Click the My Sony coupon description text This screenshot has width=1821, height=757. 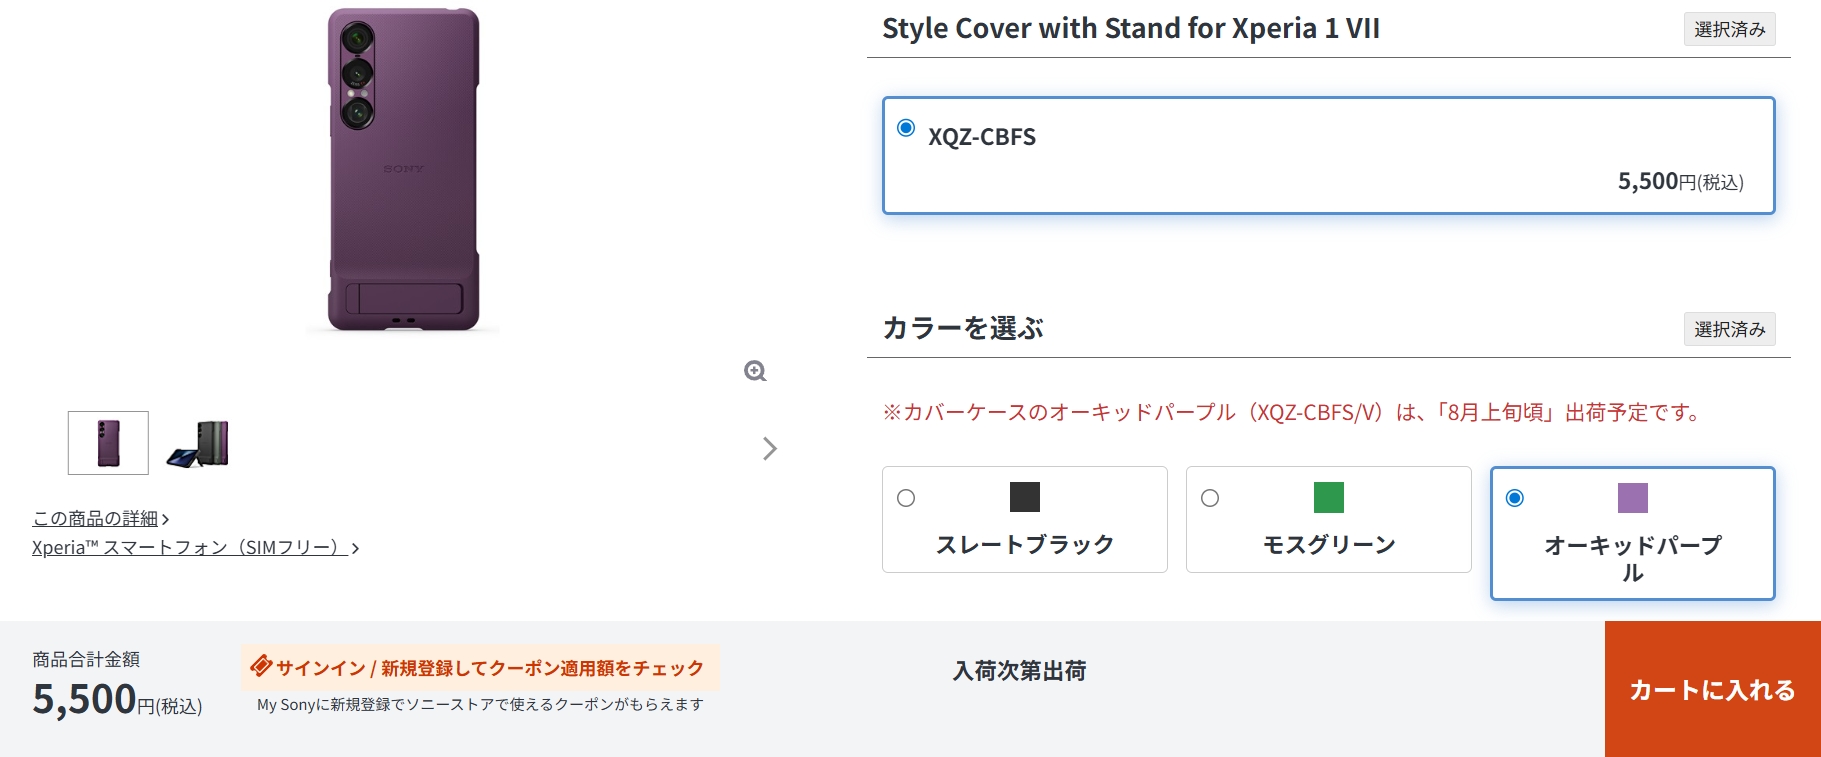(x=480, y=705)
